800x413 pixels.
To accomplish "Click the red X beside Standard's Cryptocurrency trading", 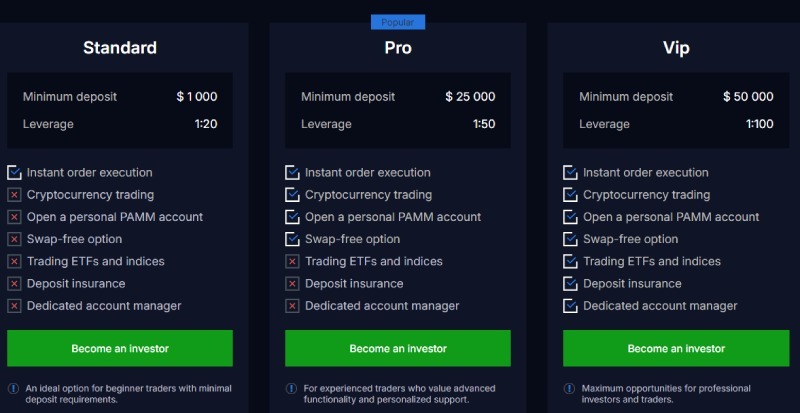I will click(14, 195).
